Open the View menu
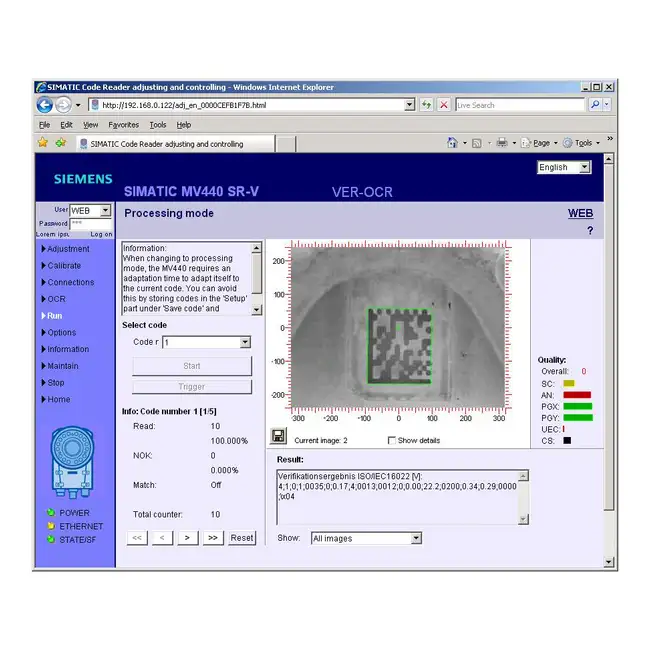The image size is (650, 650). point(90,125)
